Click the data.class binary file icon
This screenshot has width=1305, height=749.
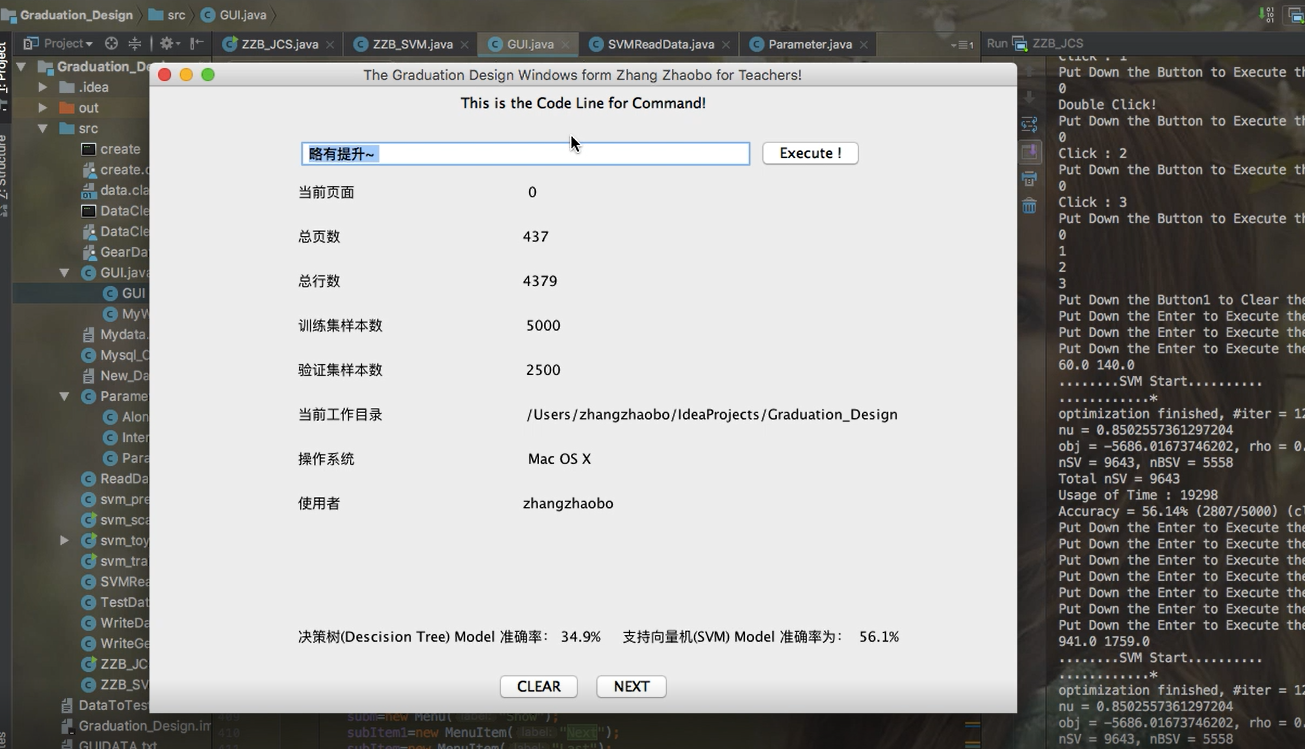click(x=89, y=190)
